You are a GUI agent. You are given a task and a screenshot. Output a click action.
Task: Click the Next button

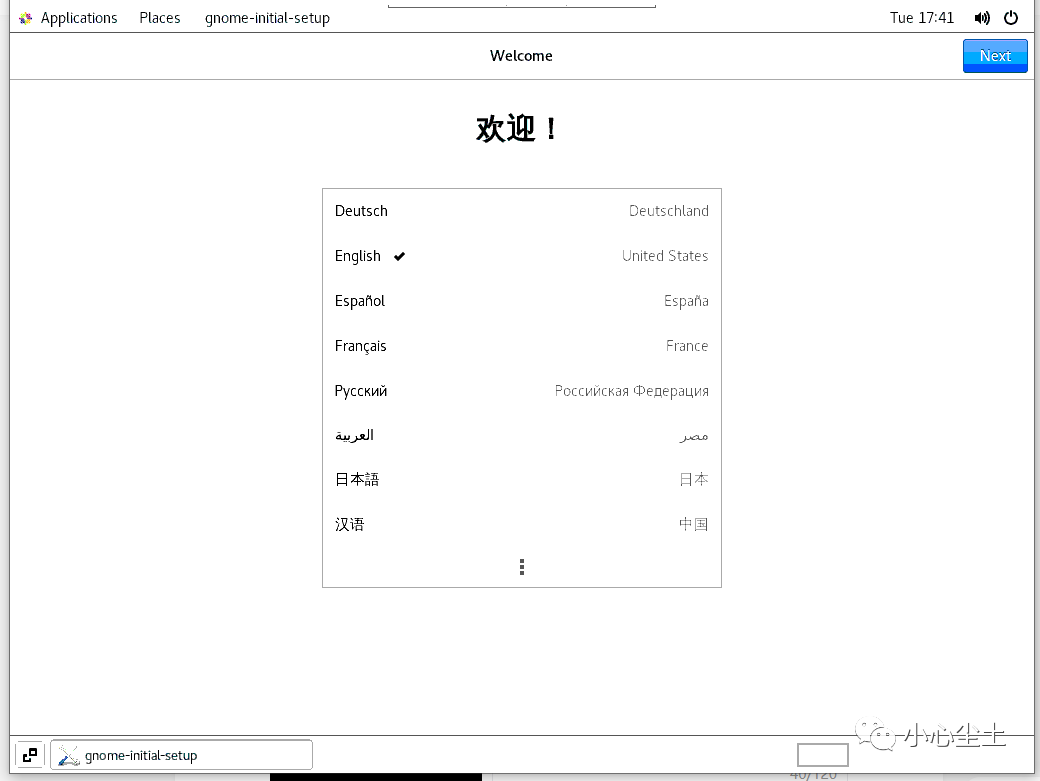[995, 56]
